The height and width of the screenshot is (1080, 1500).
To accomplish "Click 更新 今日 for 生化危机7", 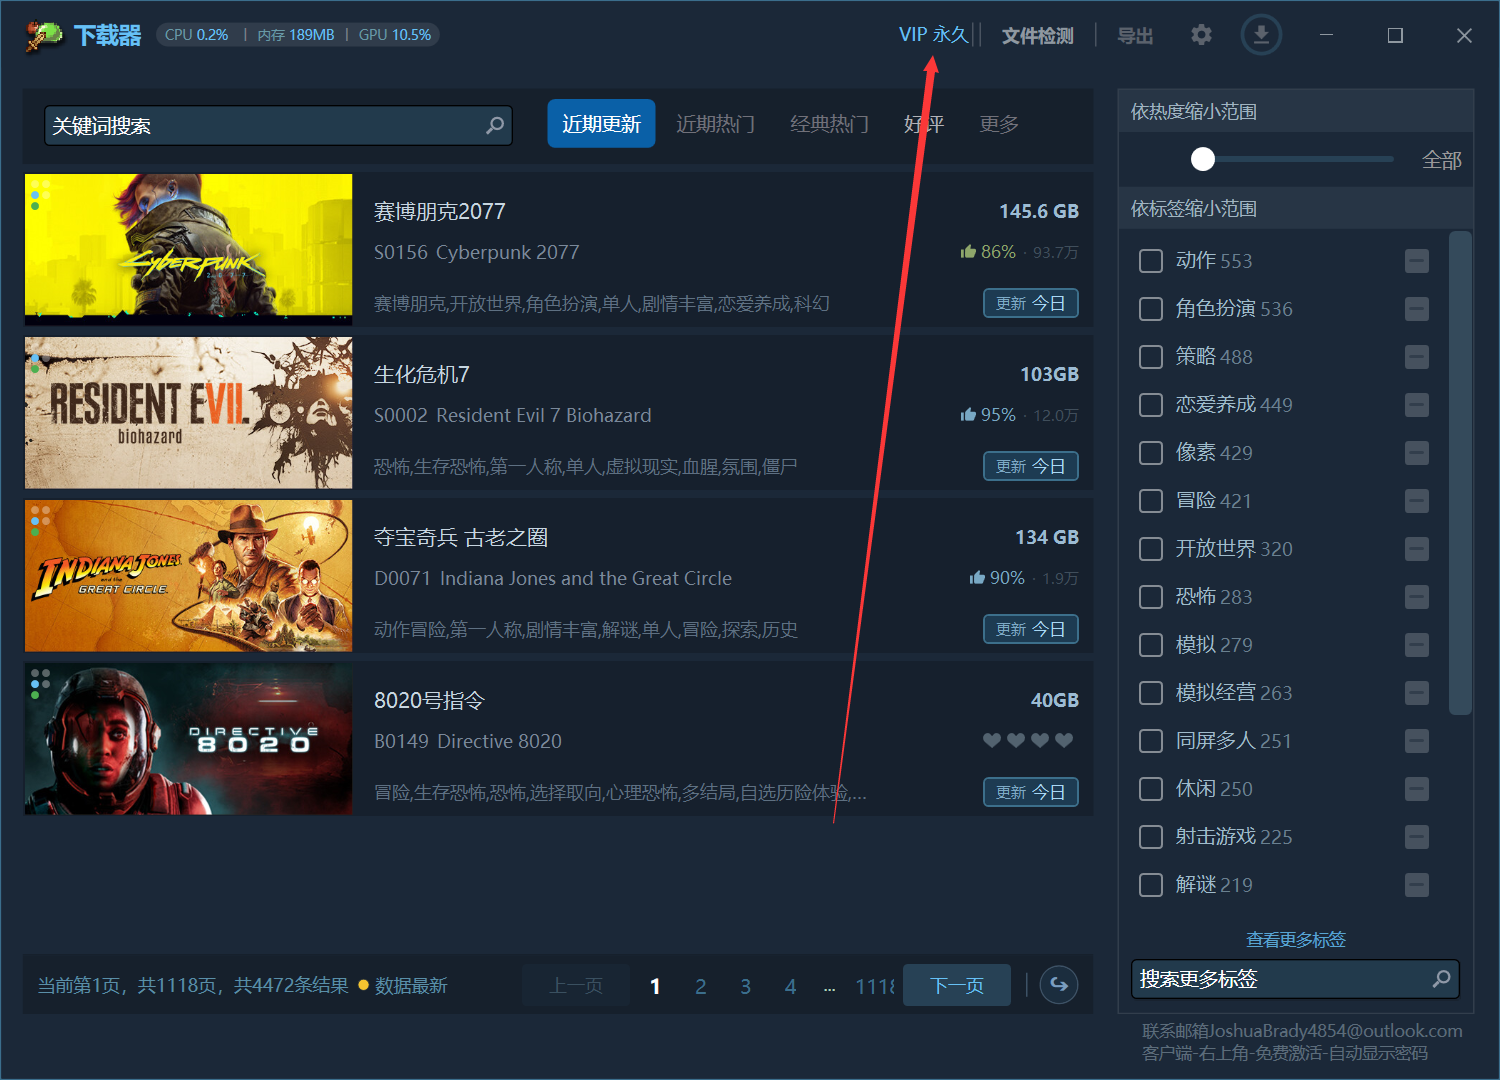I will (1031, 466).
